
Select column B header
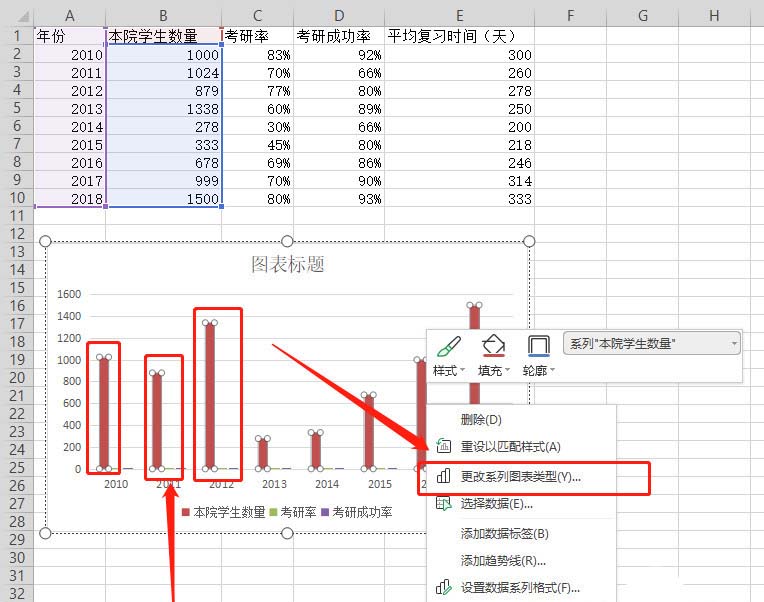[x=163, y=15]
